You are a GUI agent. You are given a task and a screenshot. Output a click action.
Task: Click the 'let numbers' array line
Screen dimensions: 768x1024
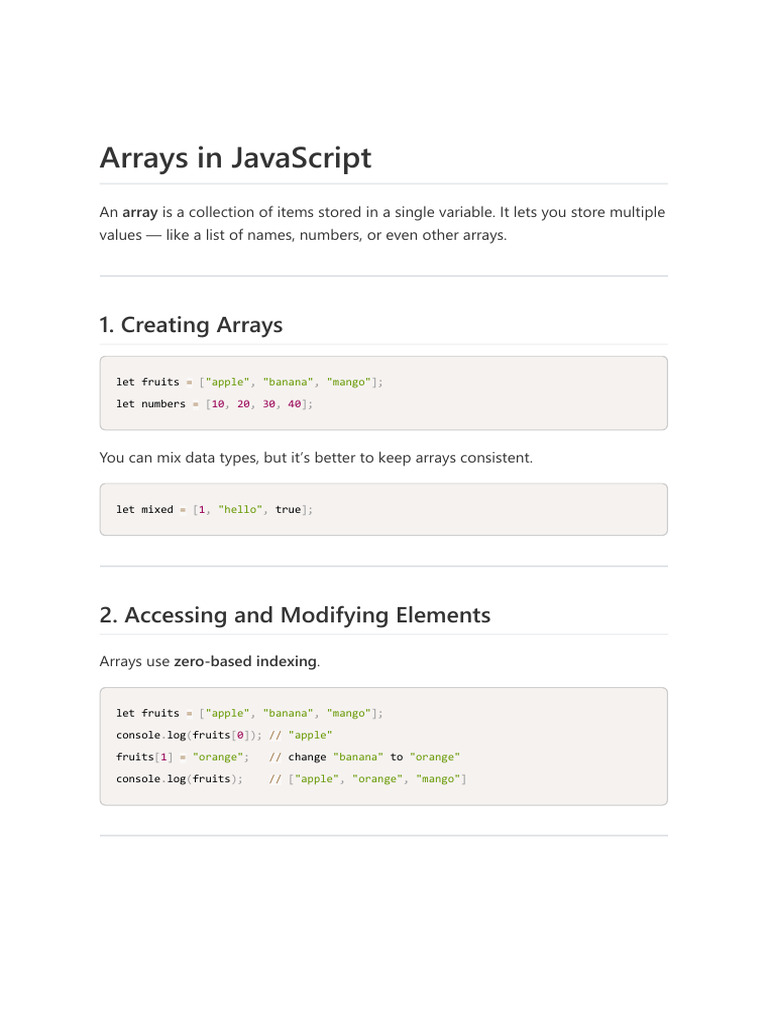coord(214,404)
